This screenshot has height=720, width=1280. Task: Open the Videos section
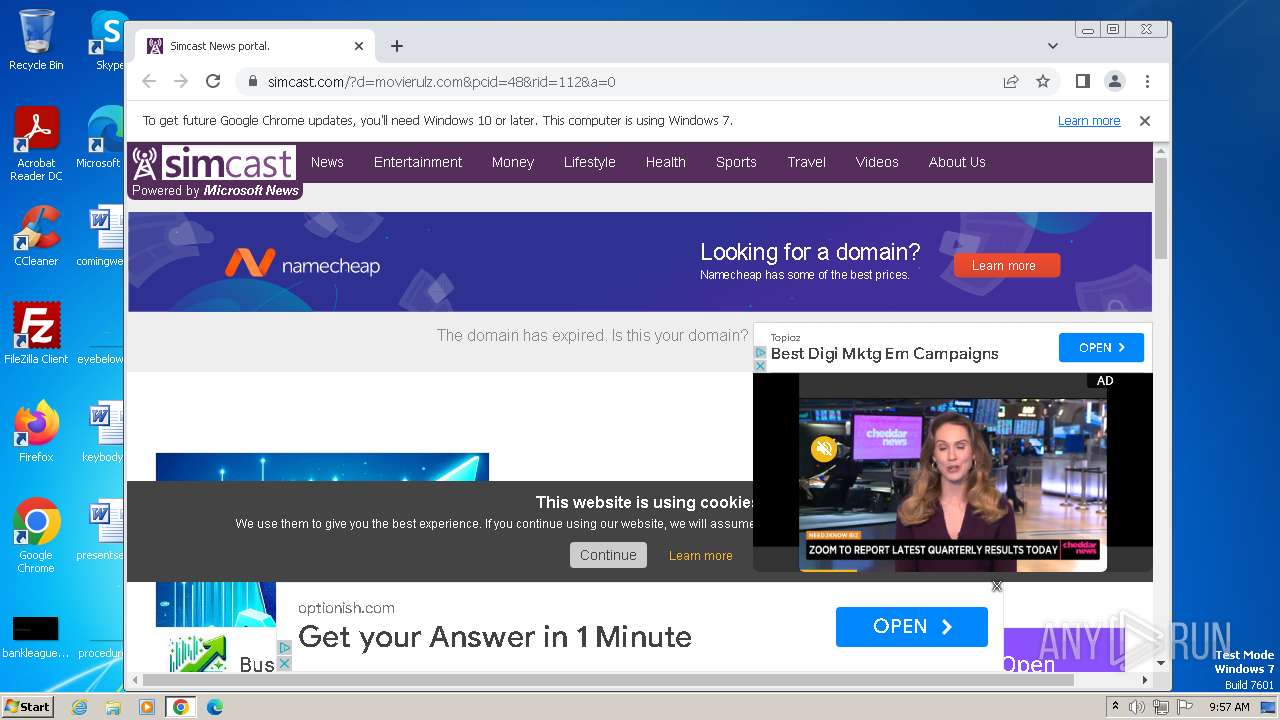(877, 162)
